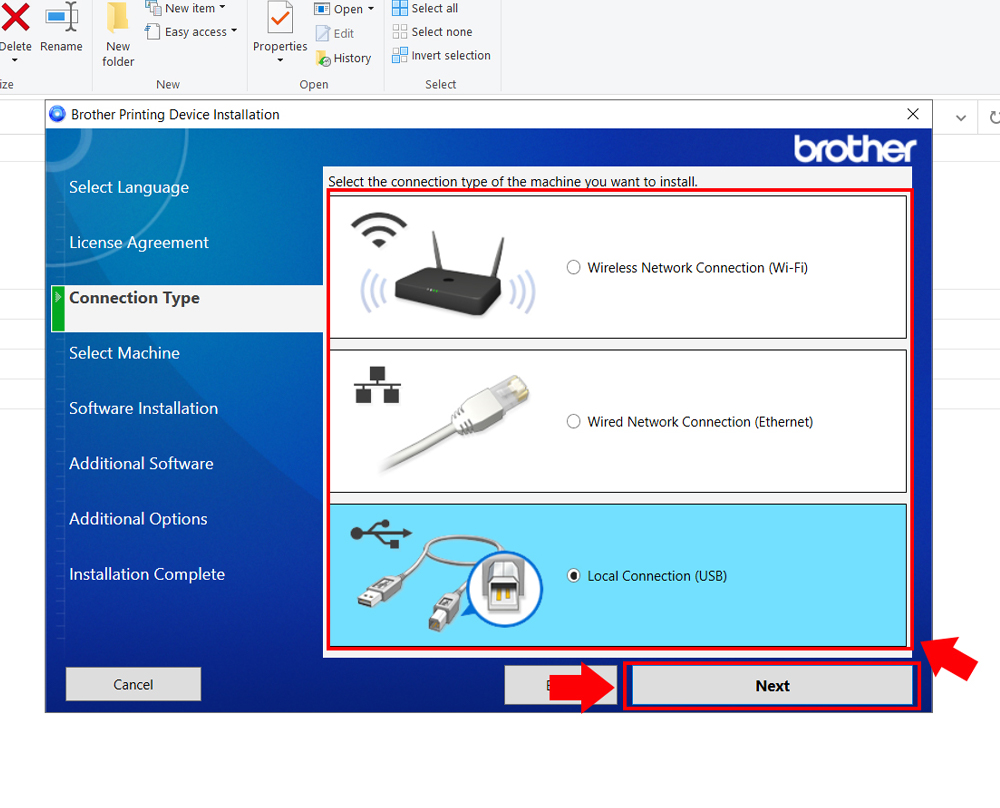Click the History icon in the Open group
The width and height of the screenshot is (1000, 808).
(323, 59)
